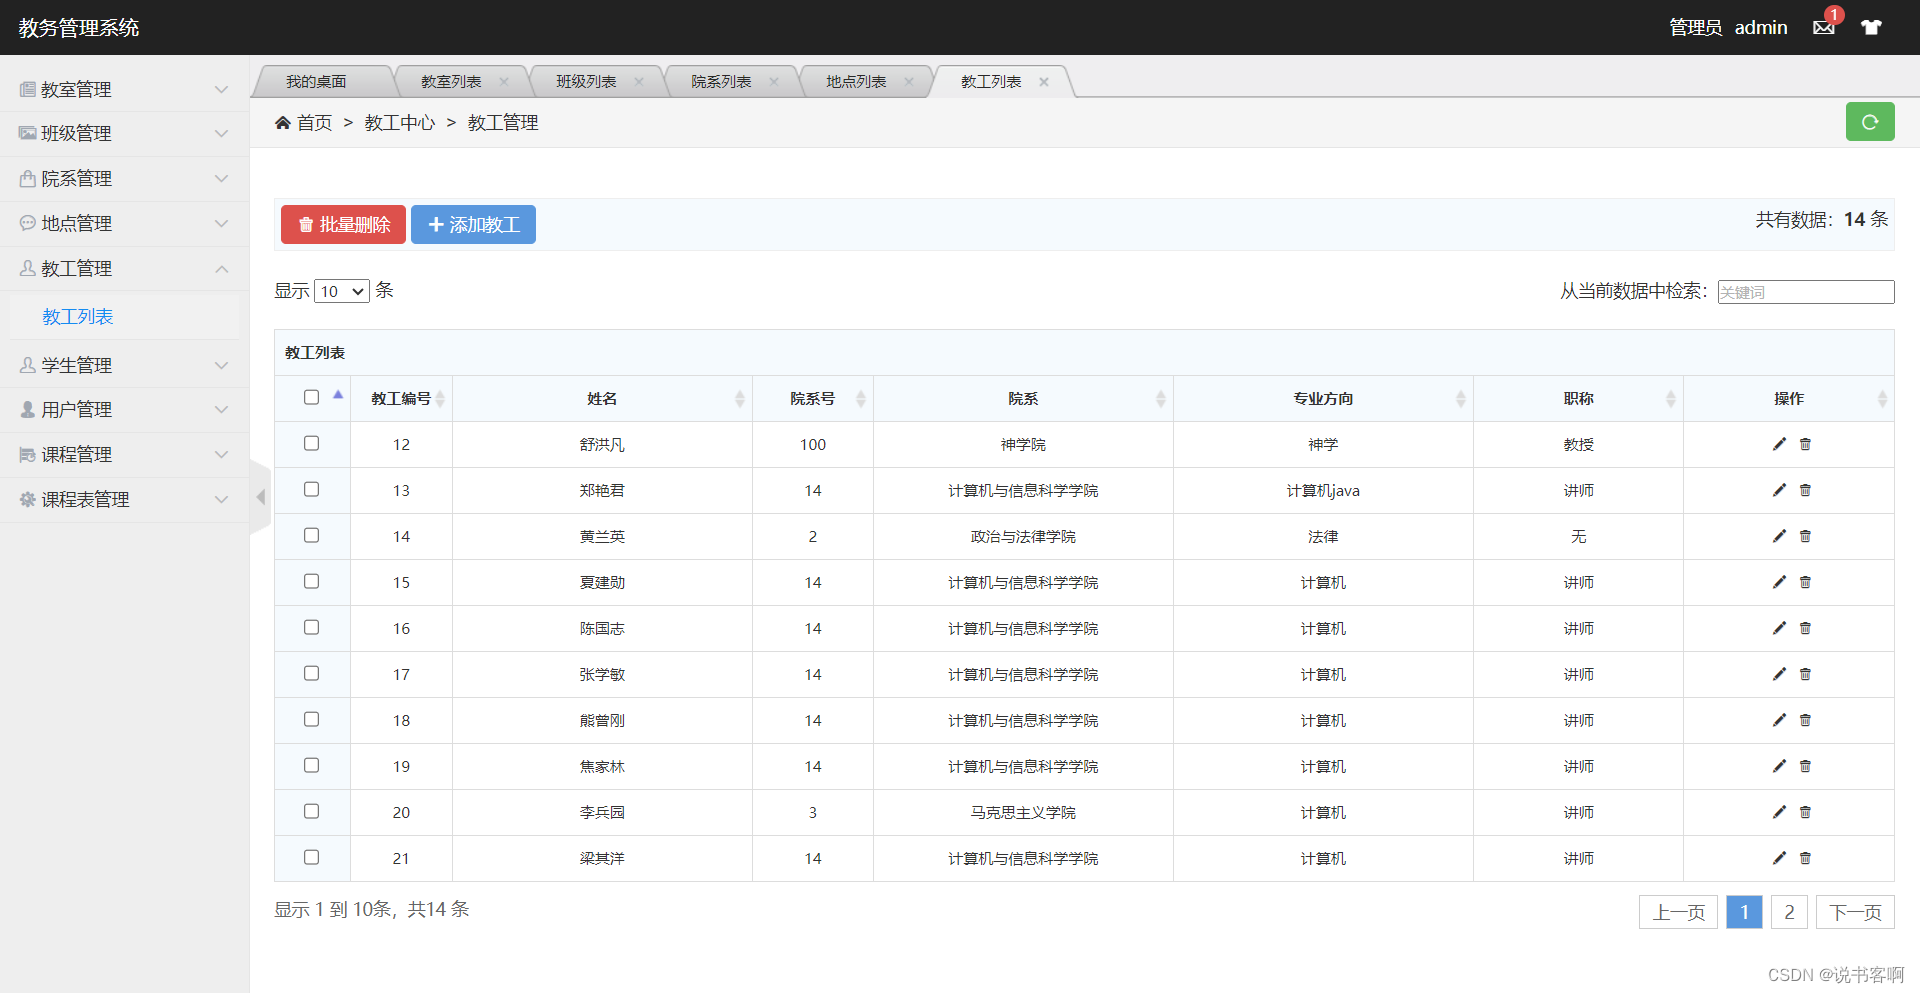Open the skin theme shirt icon
The width and height of the screenshot is (1920, 993).
[1871, 27]
